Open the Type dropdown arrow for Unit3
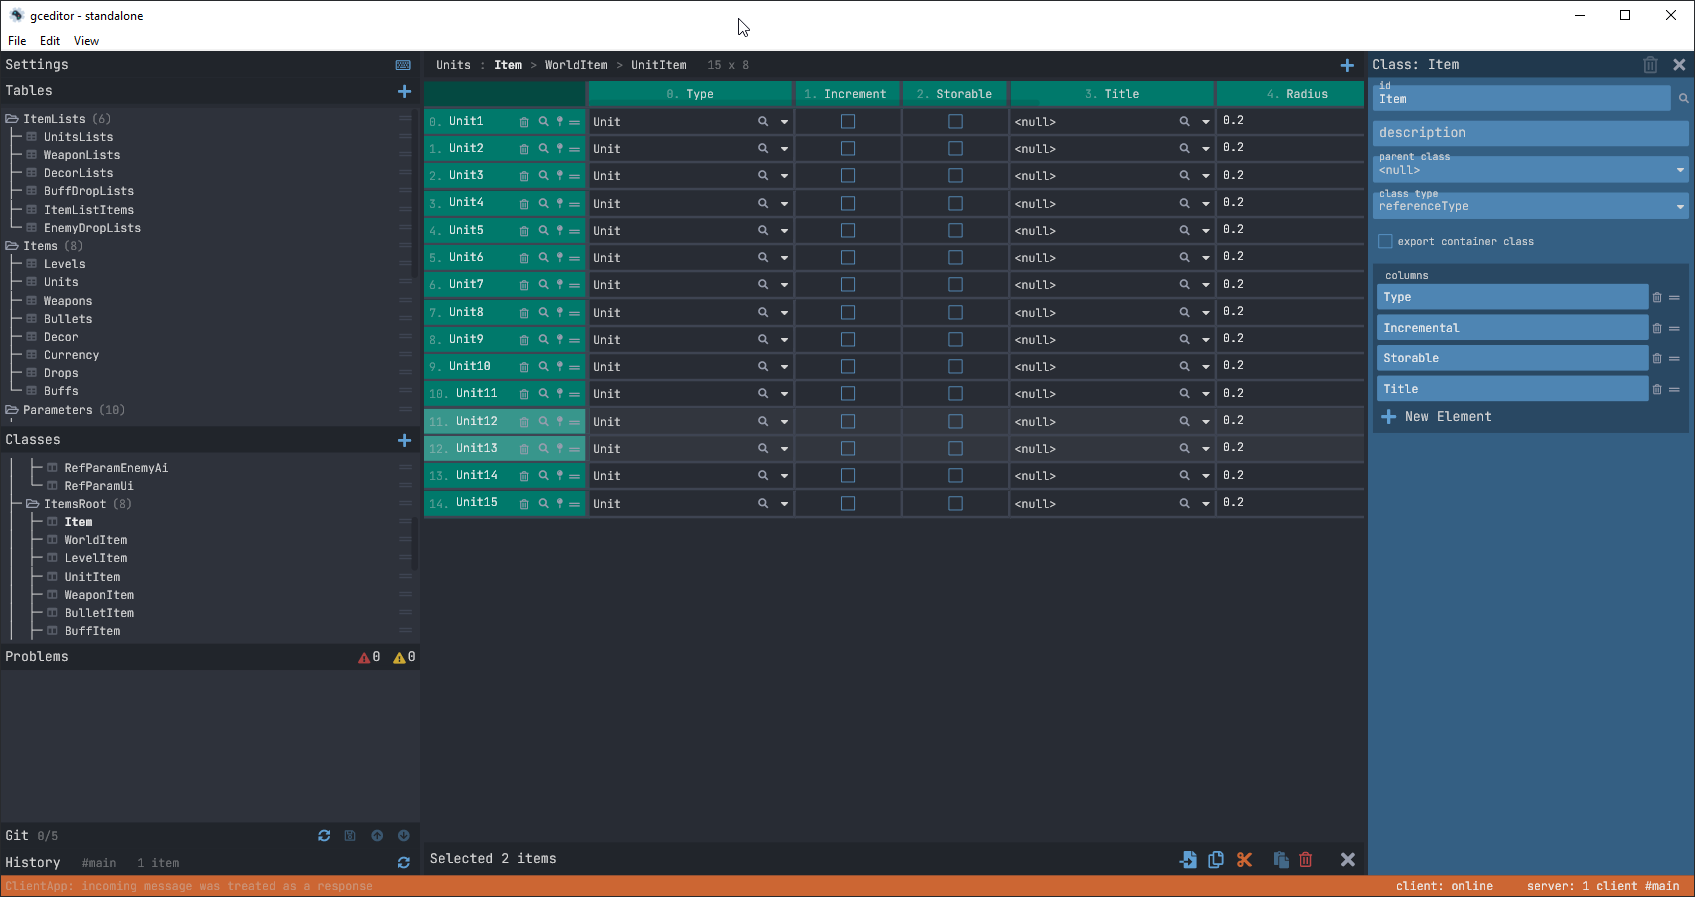This screenshot has height=897, width=1695. tap(784, 176)
